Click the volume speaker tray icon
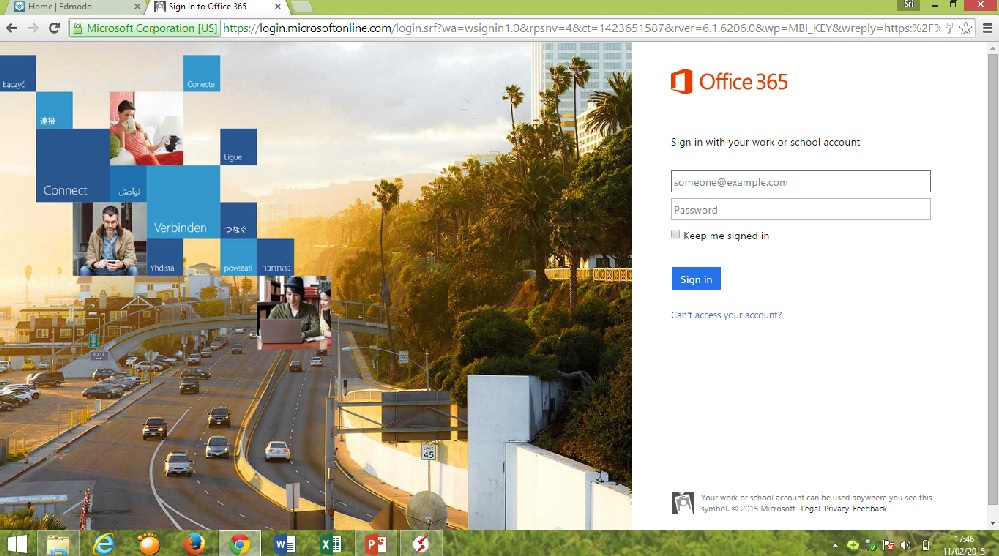This screenshot has width=999, height=556. (x=906, y=545)
